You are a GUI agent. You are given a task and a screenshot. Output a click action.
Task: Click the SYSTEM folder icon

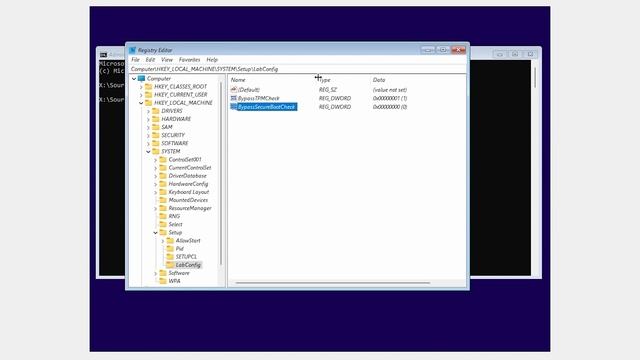tap(156, 151)
